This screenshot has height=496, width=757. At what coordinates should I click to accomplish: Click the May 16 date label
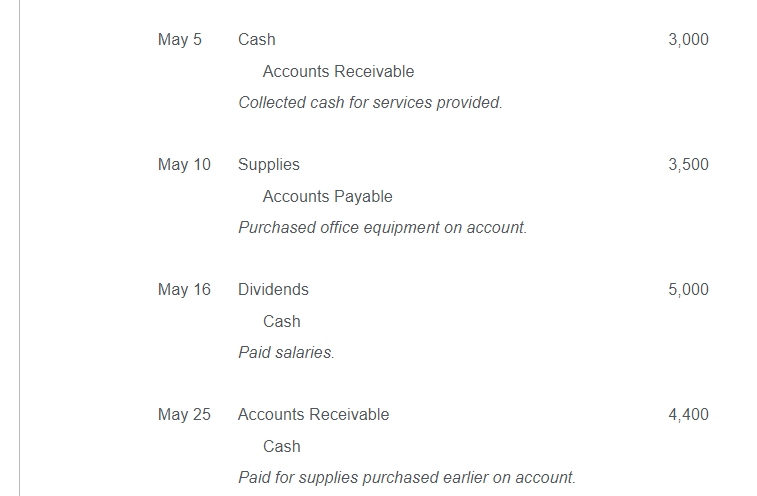point(184,290)
